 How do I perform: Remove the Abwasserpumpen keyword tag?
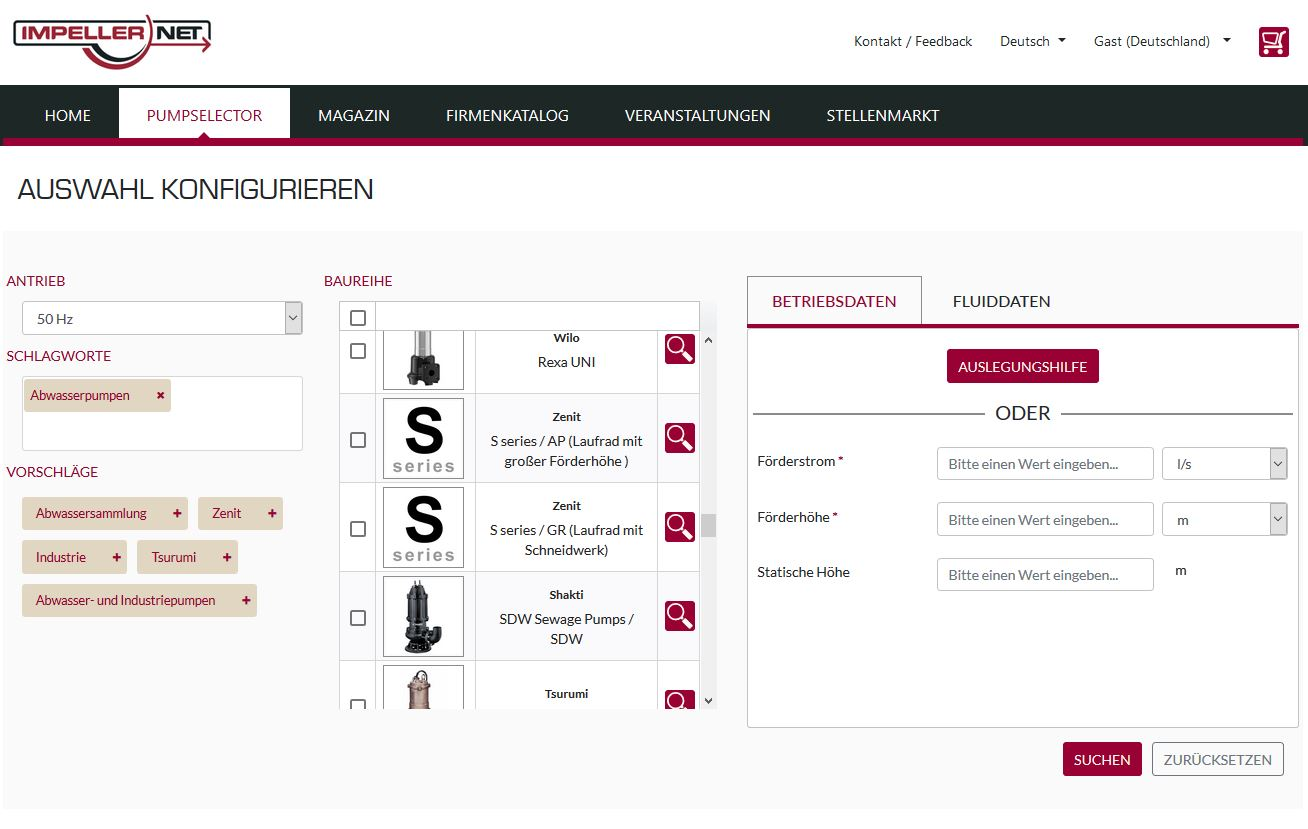160,395
